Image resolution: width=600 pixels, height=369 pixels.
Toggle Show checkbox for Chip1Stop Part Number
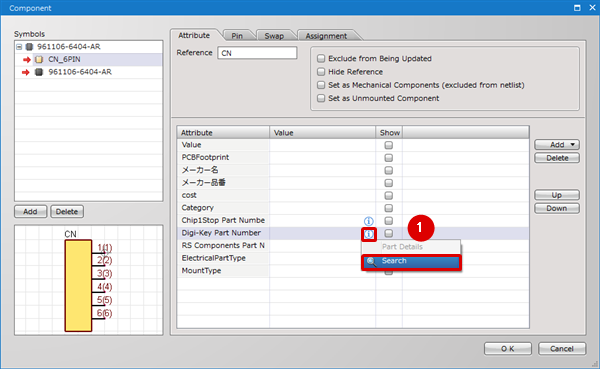click(388, 221)
